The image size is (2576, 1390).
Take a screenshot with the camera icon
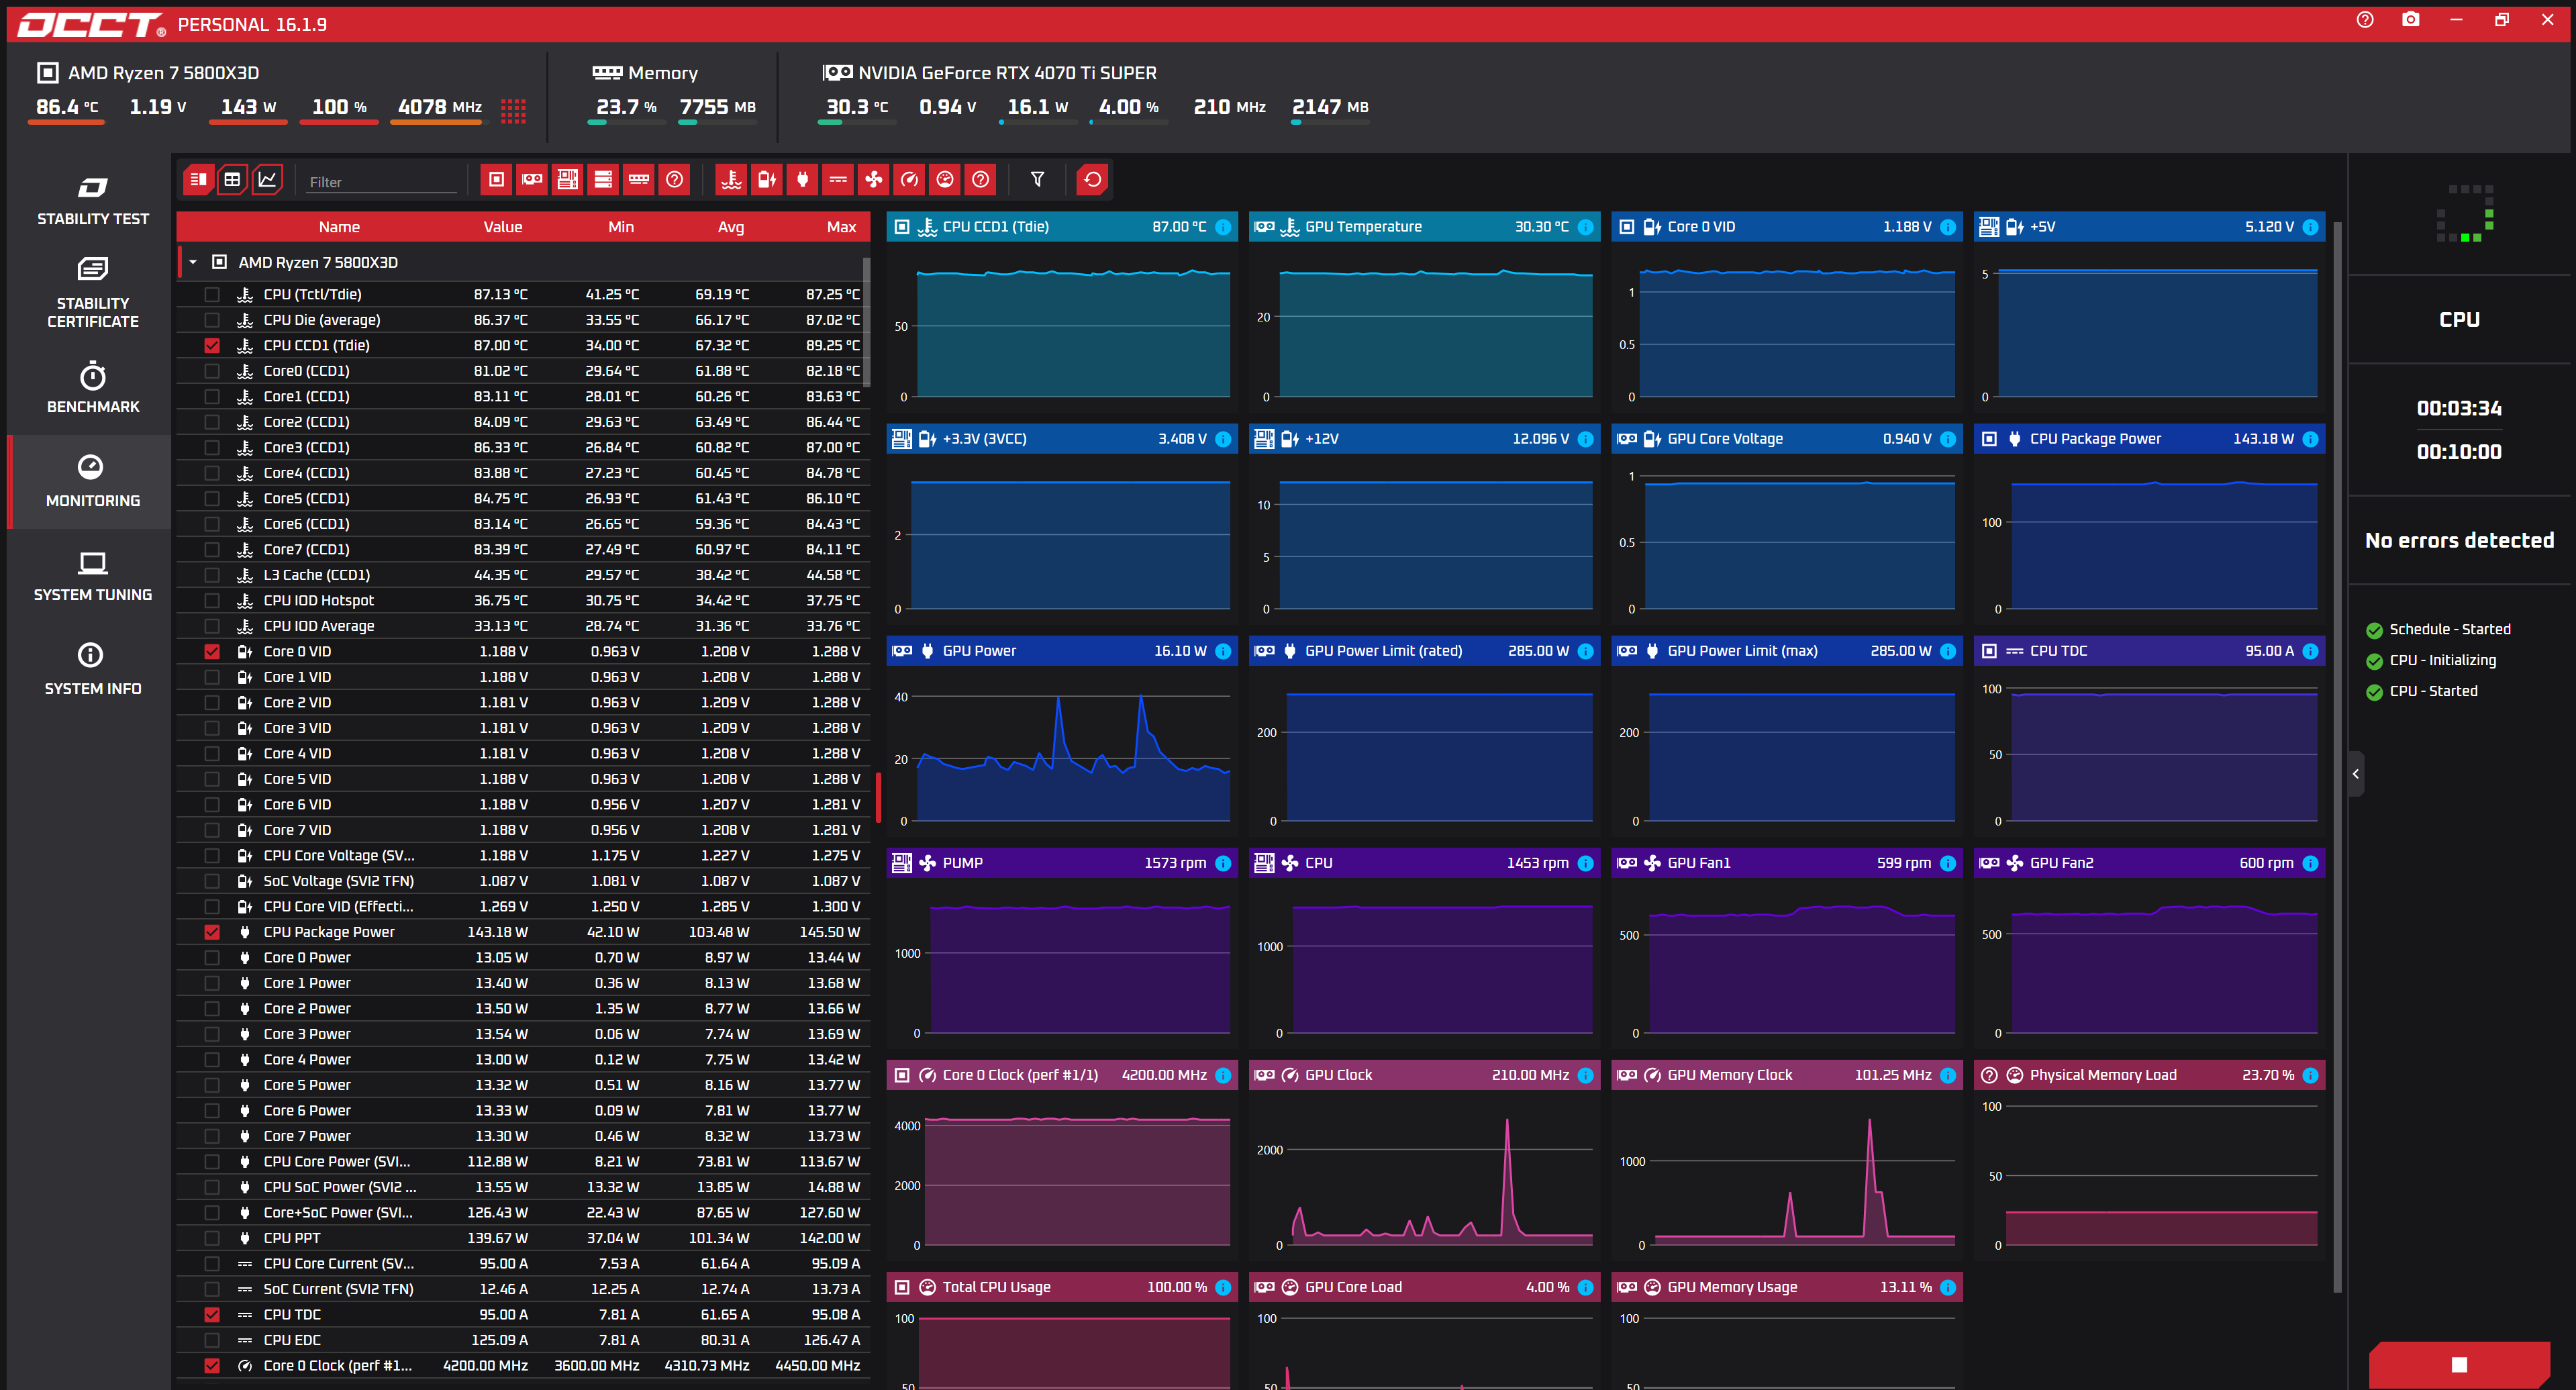pyautogui.click(x=2411, y=20)
